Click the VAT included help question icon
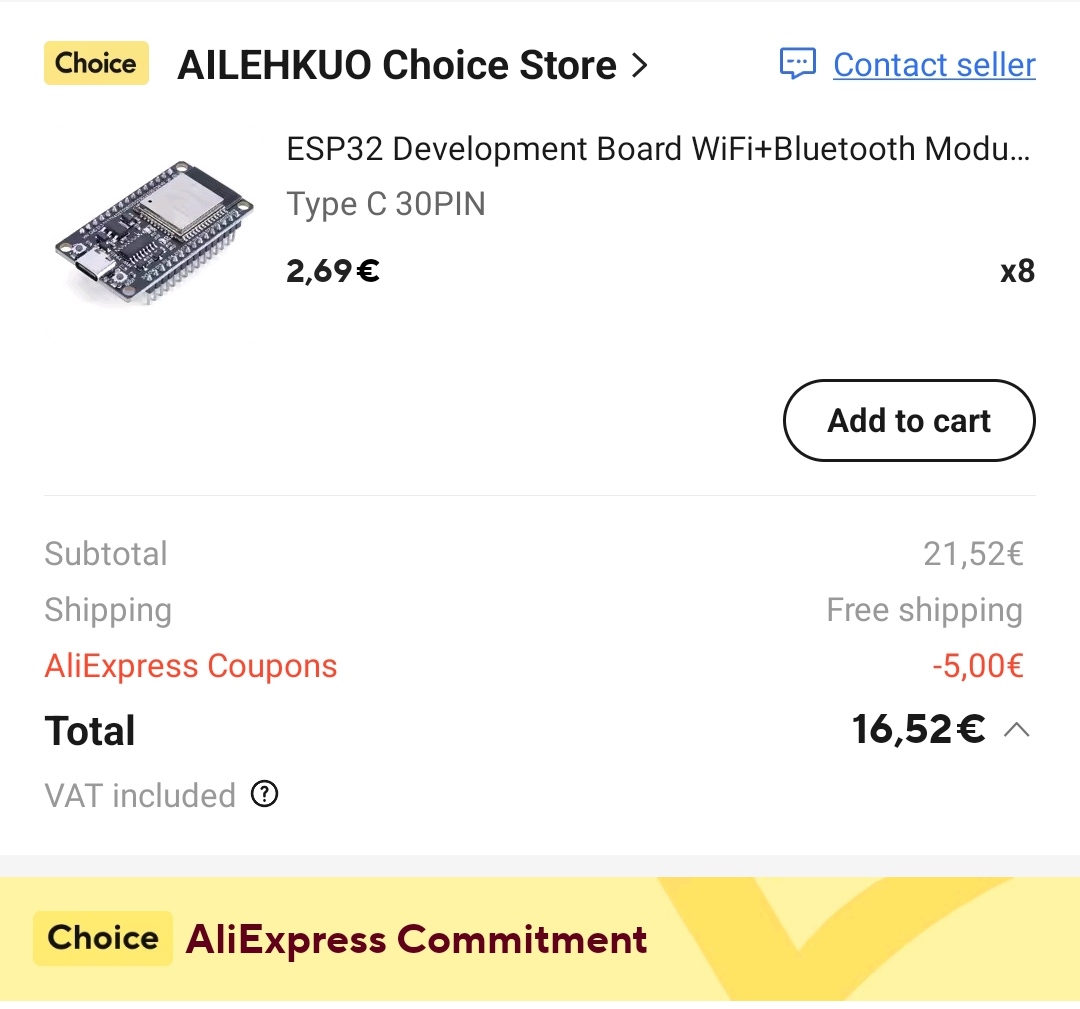 pos(264,795)
